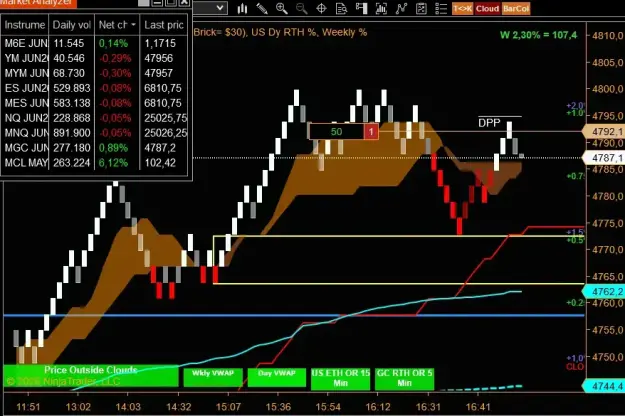Click the 16:31 time axis label
The width and height of the screenshot is (625, 416).
[428, 407]
